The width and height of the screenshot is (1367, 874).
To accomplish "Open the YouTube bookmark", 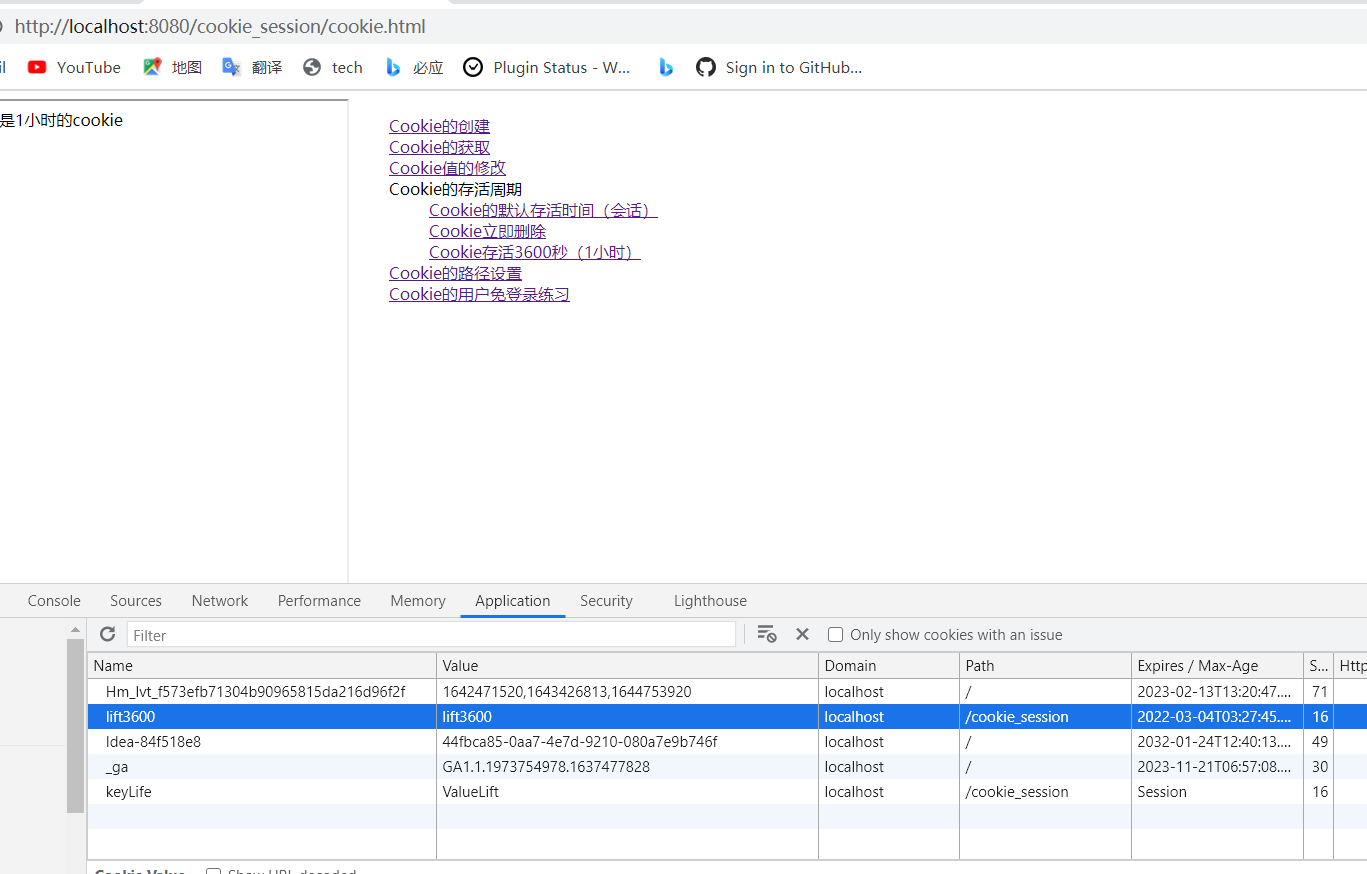I will 74,67.
